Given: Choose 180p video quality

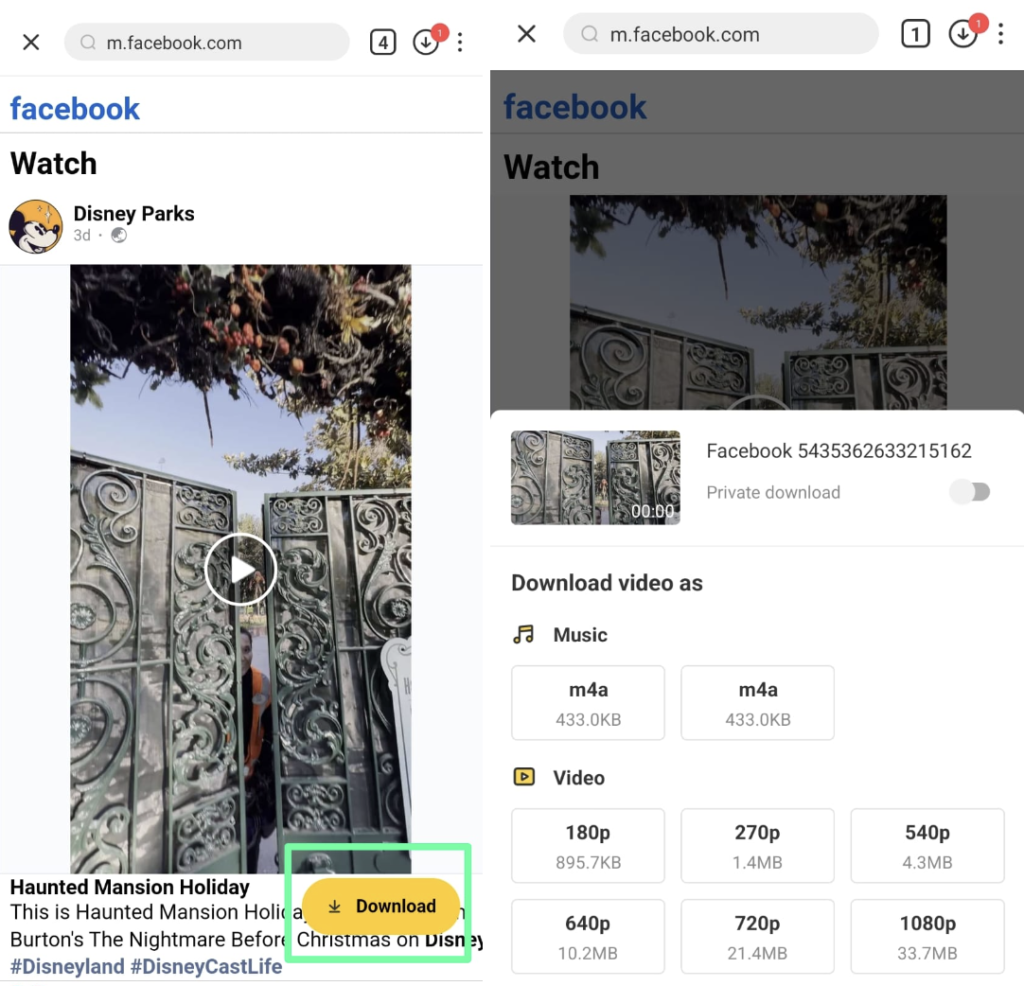Looking at the screenshot, I should (588, 846).
